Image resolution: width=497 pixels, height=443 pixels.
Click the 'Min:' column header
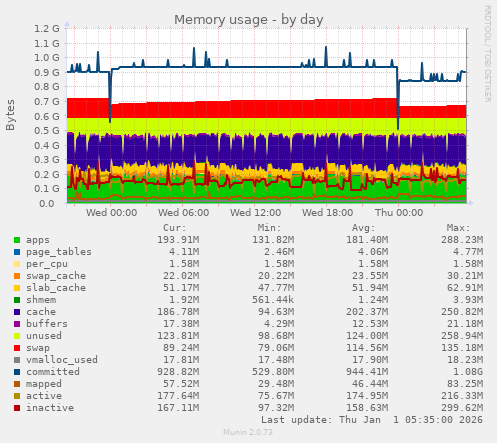(269, 228)
